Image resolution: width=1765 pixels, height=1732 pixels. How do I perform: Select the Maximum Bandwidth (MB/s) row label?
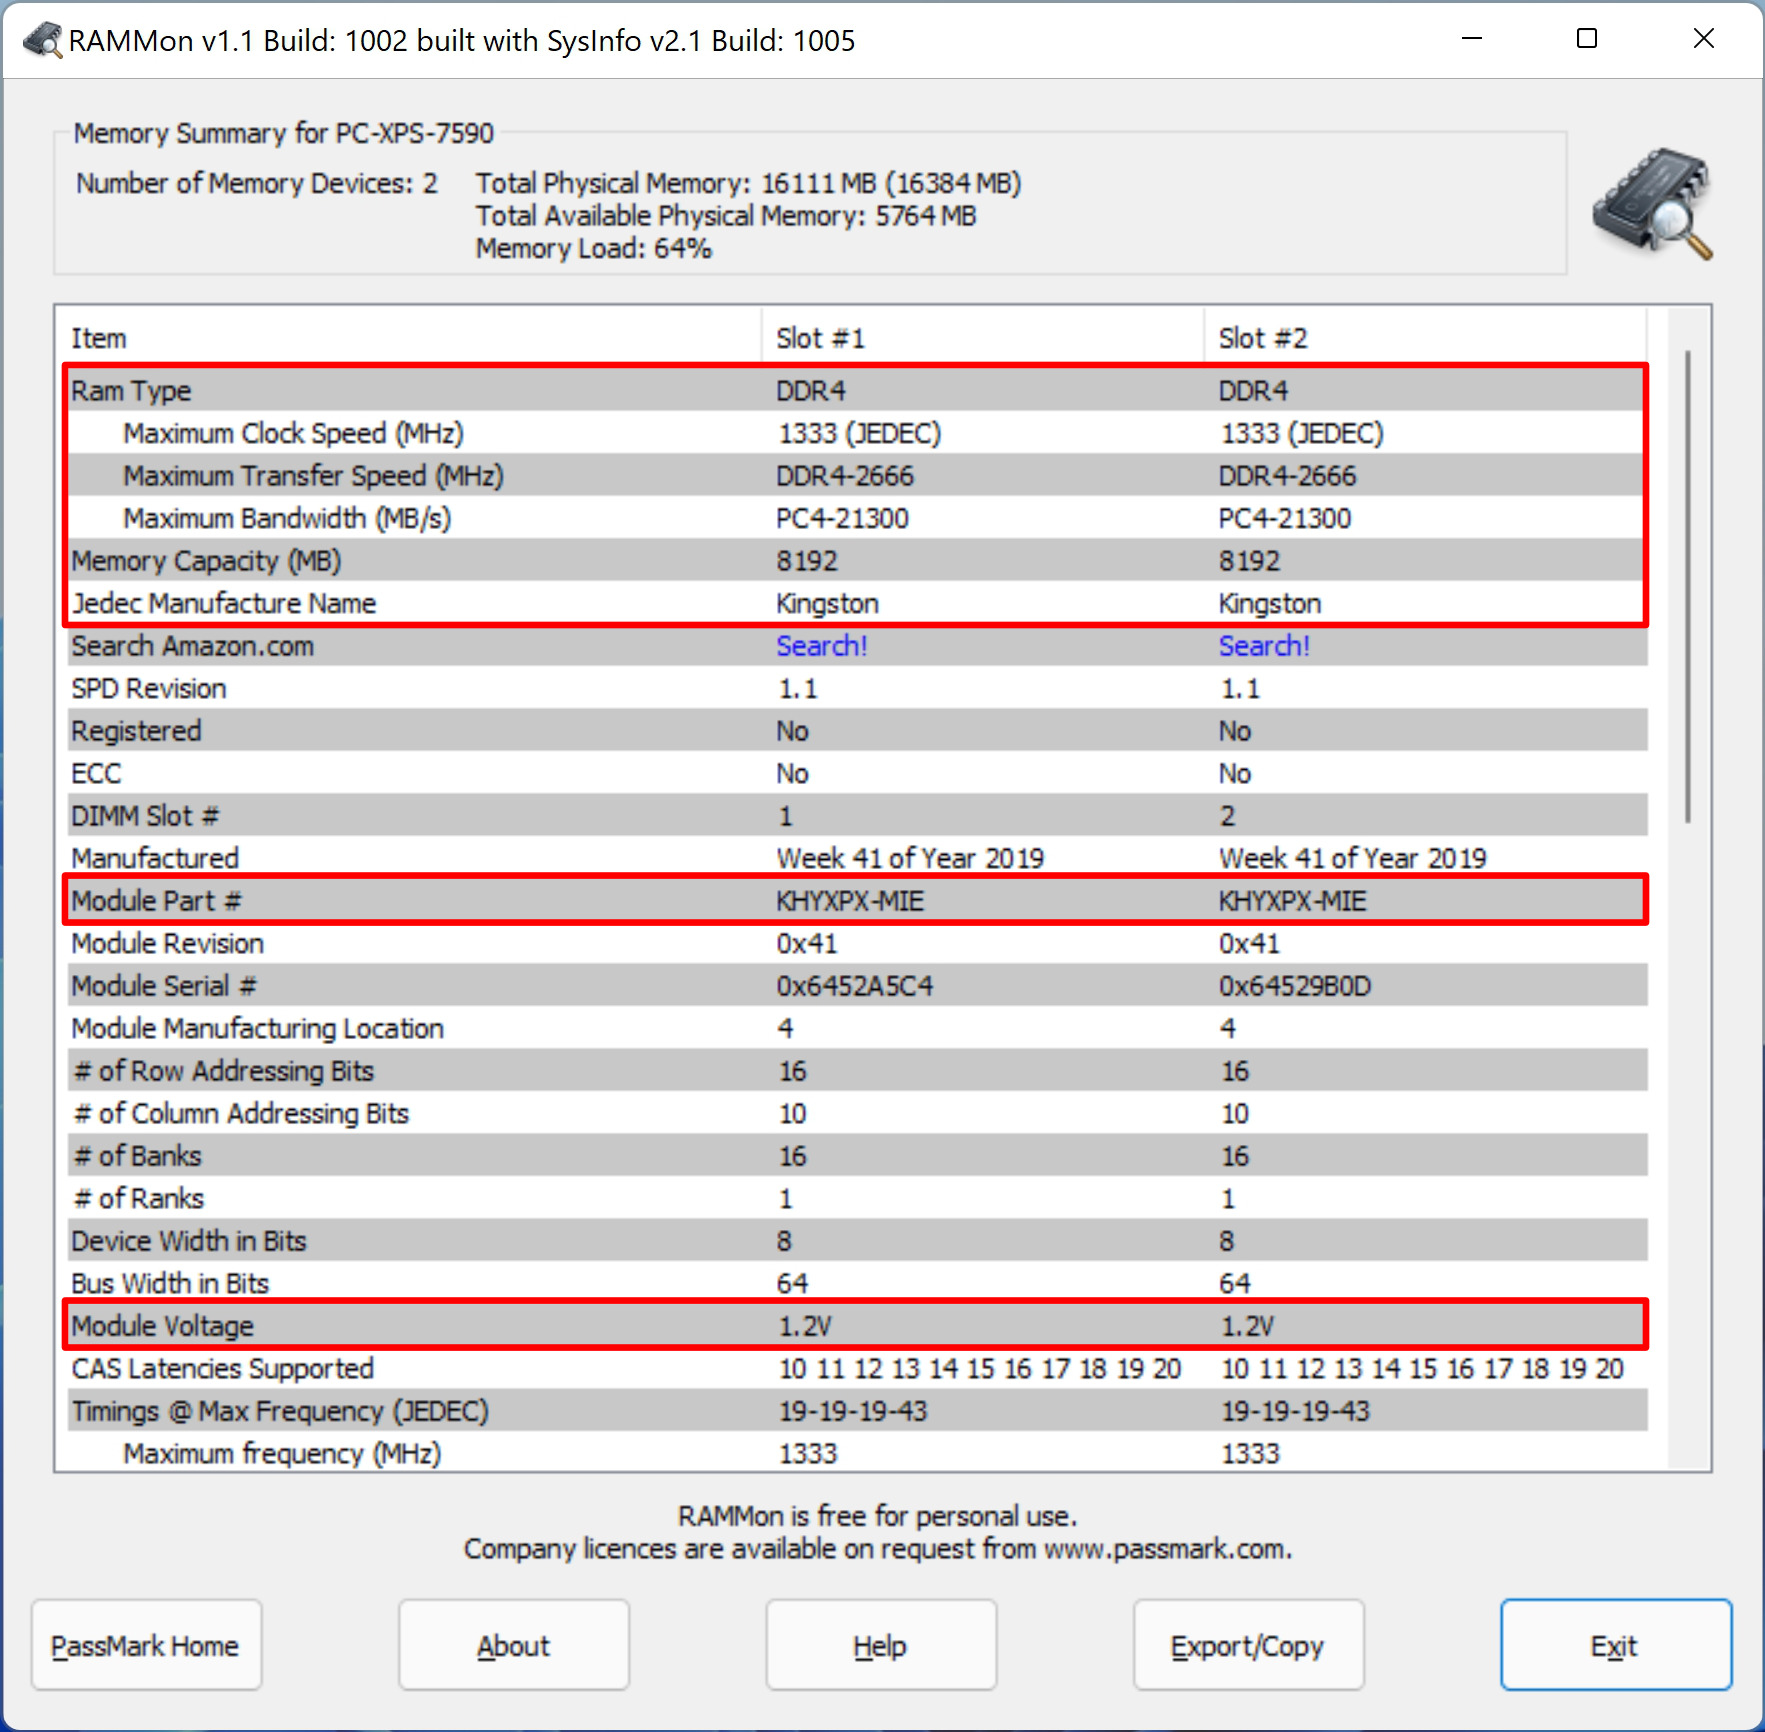[287, 518]
